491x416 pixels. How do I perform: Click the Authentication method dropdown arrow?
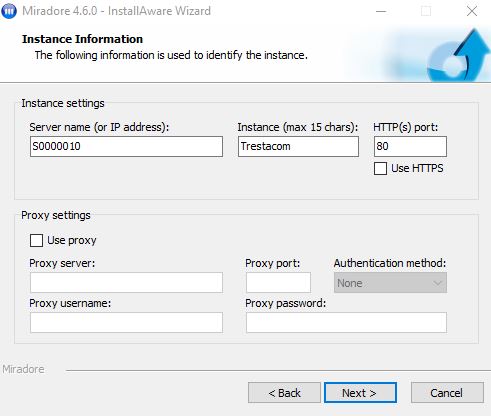pos(437,283)
